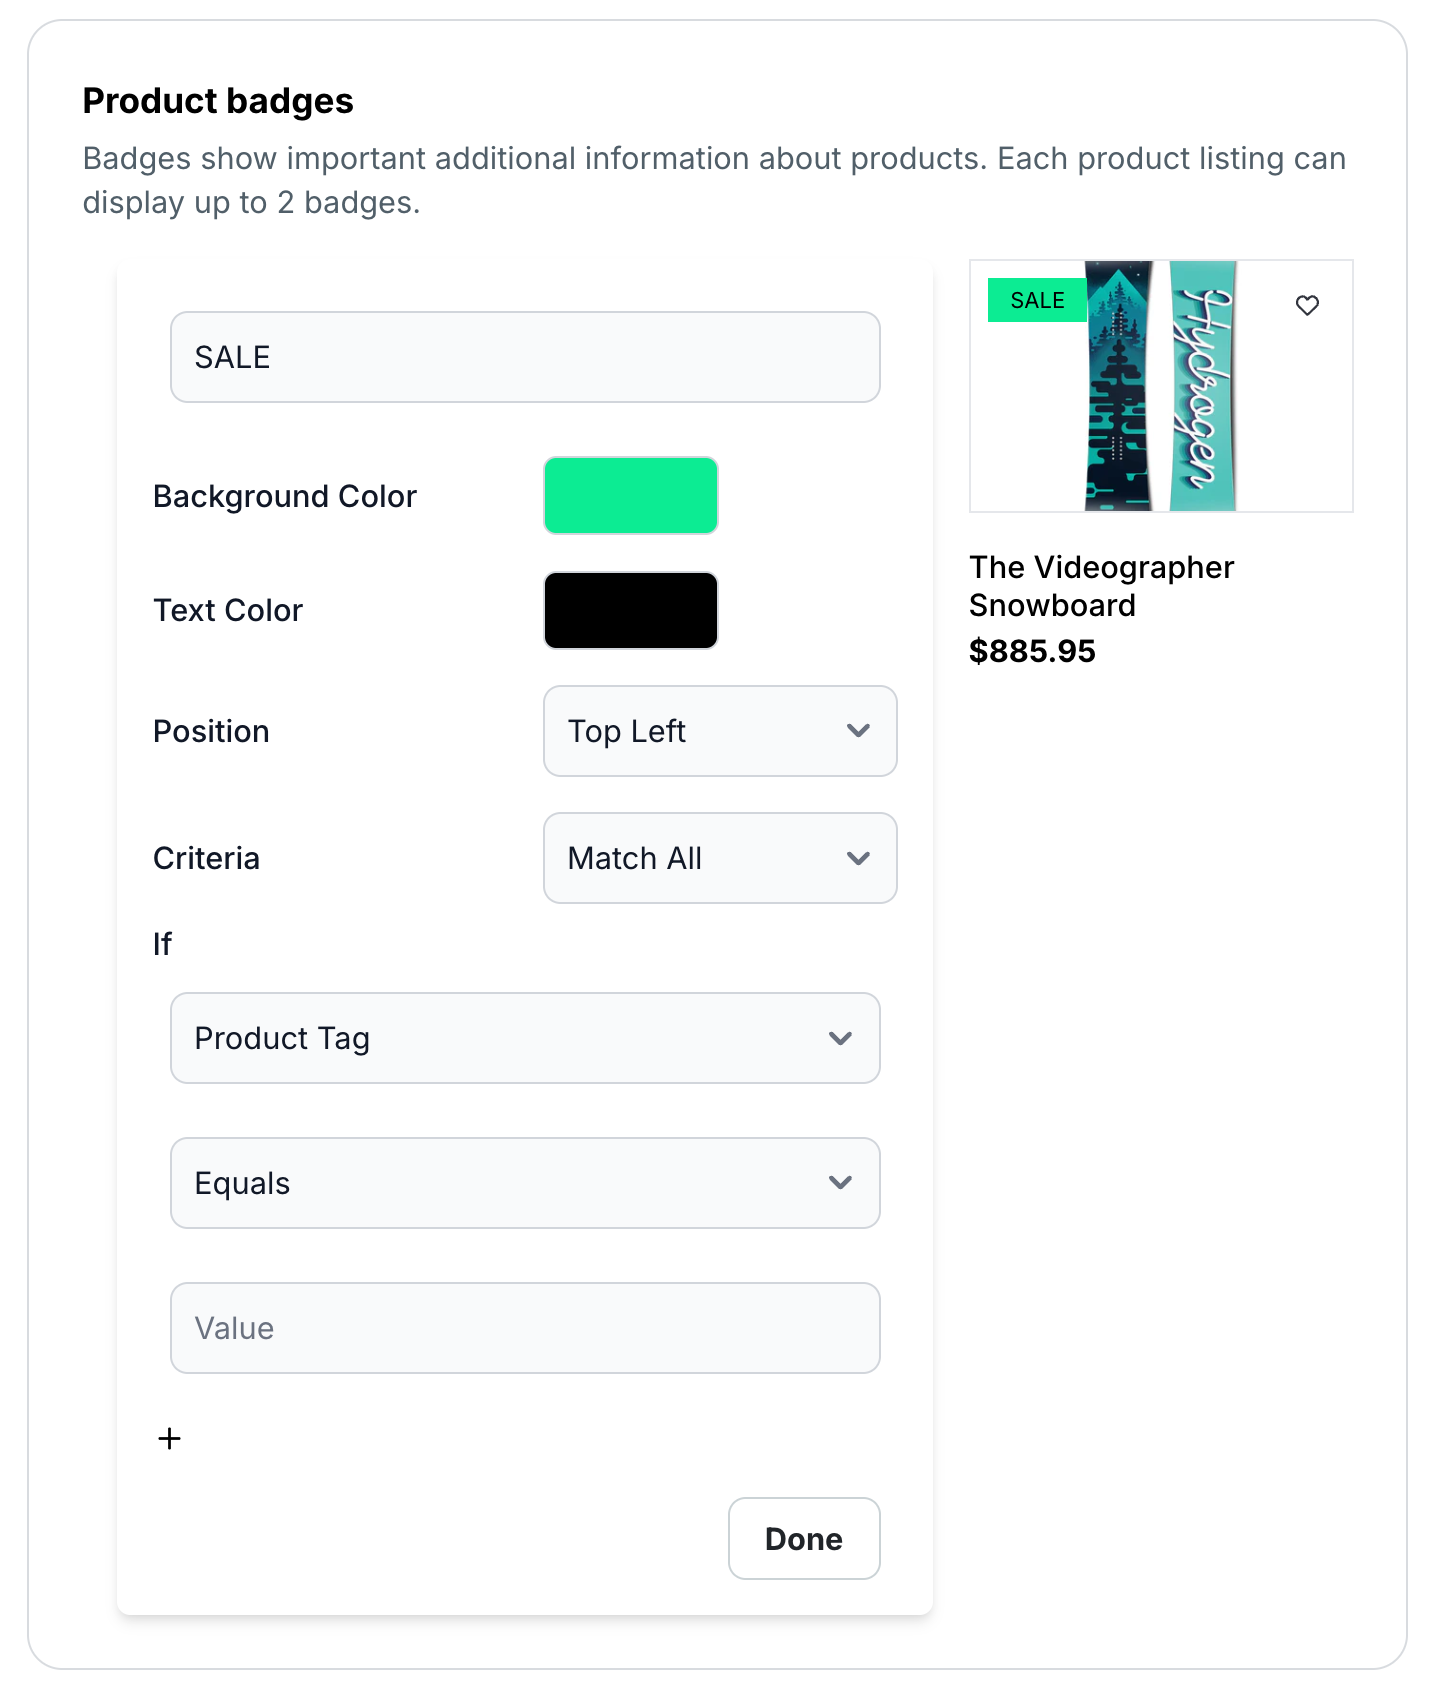Click the Background Color label
Image resolution: width=1432 pixels, height=1692 pixels.
tap(285, 496)
